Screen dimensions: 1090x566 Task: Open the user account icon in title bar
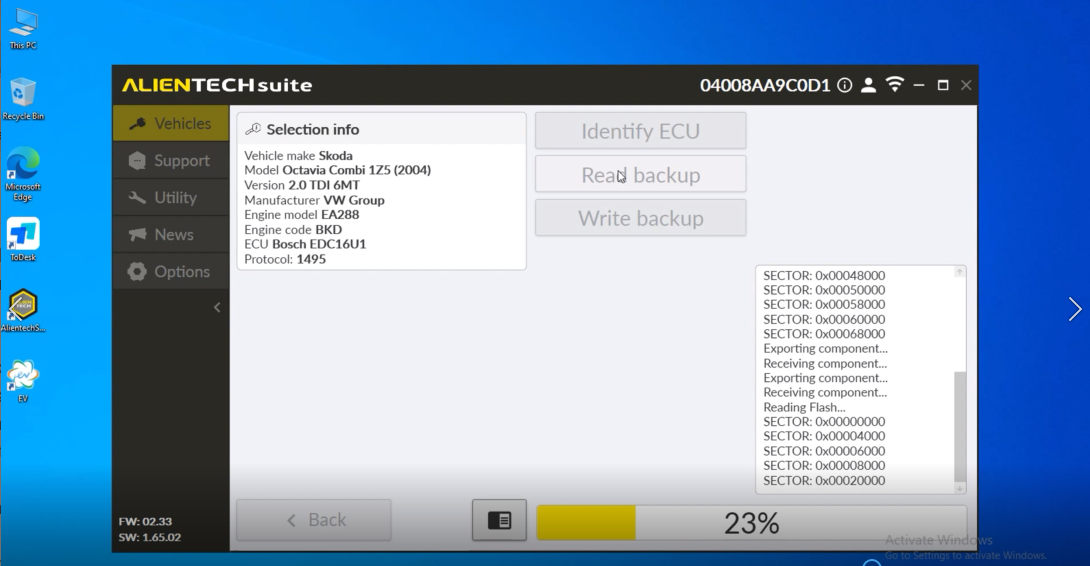868,86
